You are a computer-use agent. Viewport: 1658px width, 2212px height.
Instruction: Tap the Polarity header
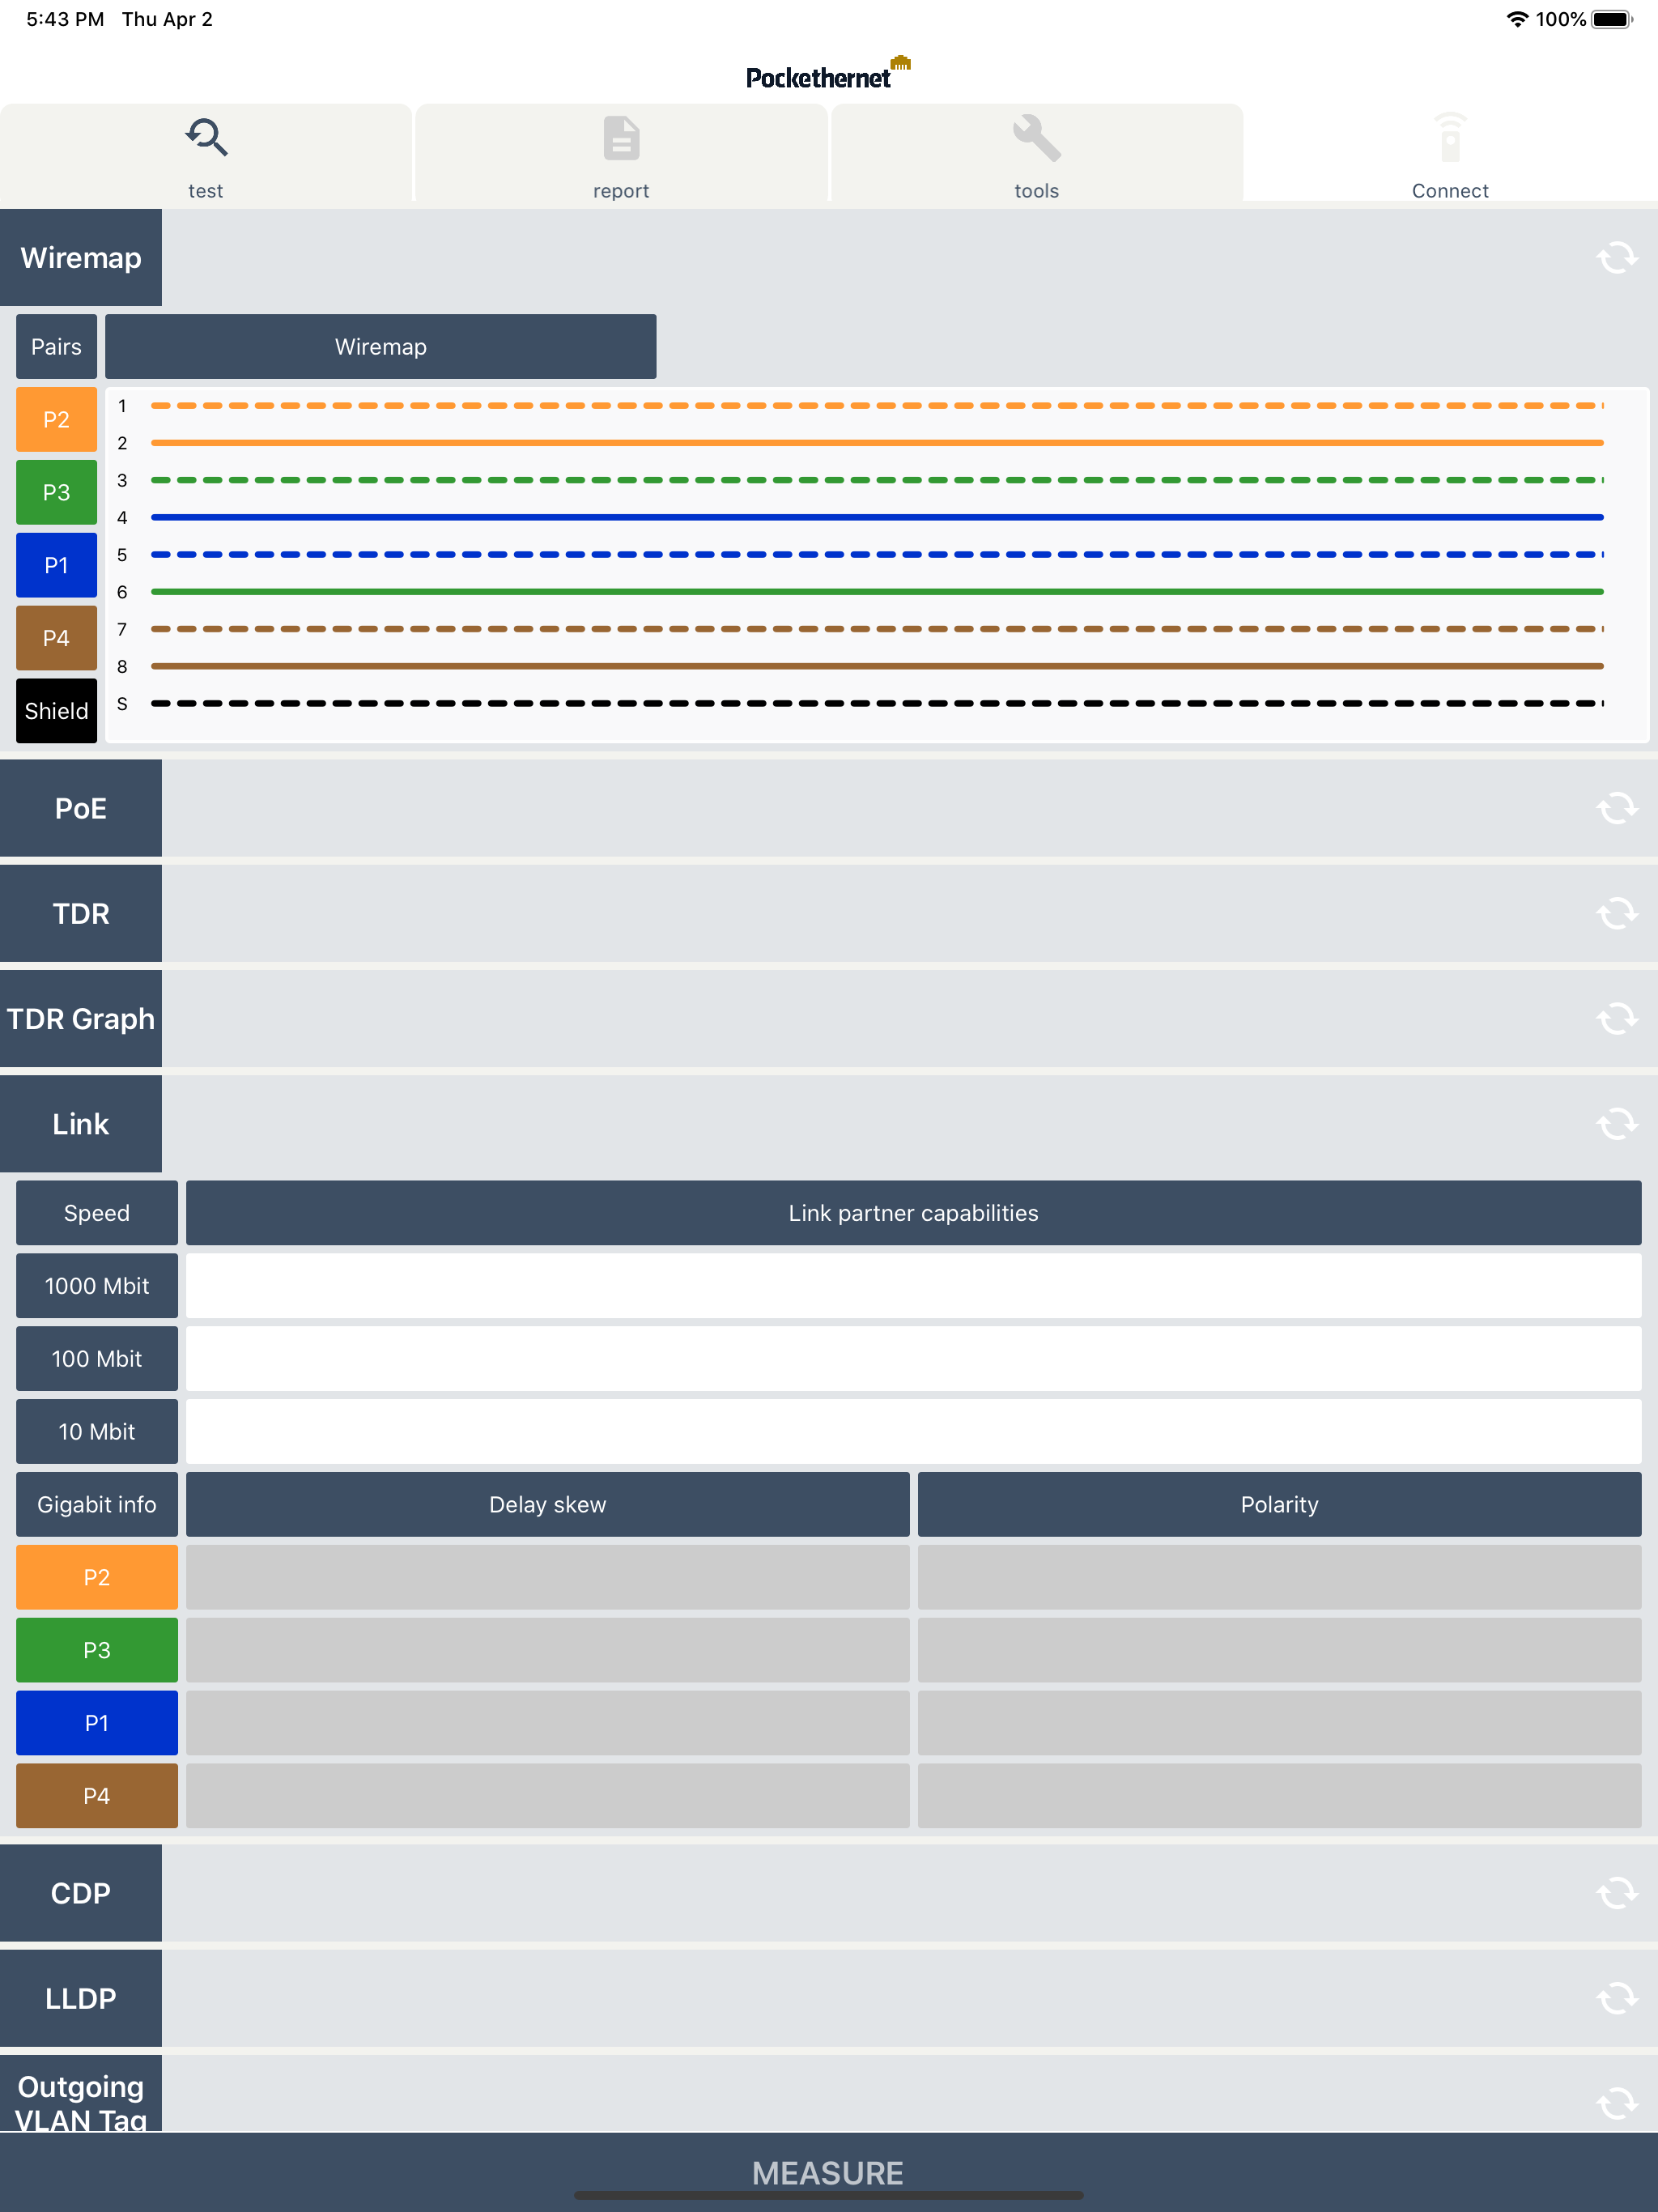pos(1280,1504)
